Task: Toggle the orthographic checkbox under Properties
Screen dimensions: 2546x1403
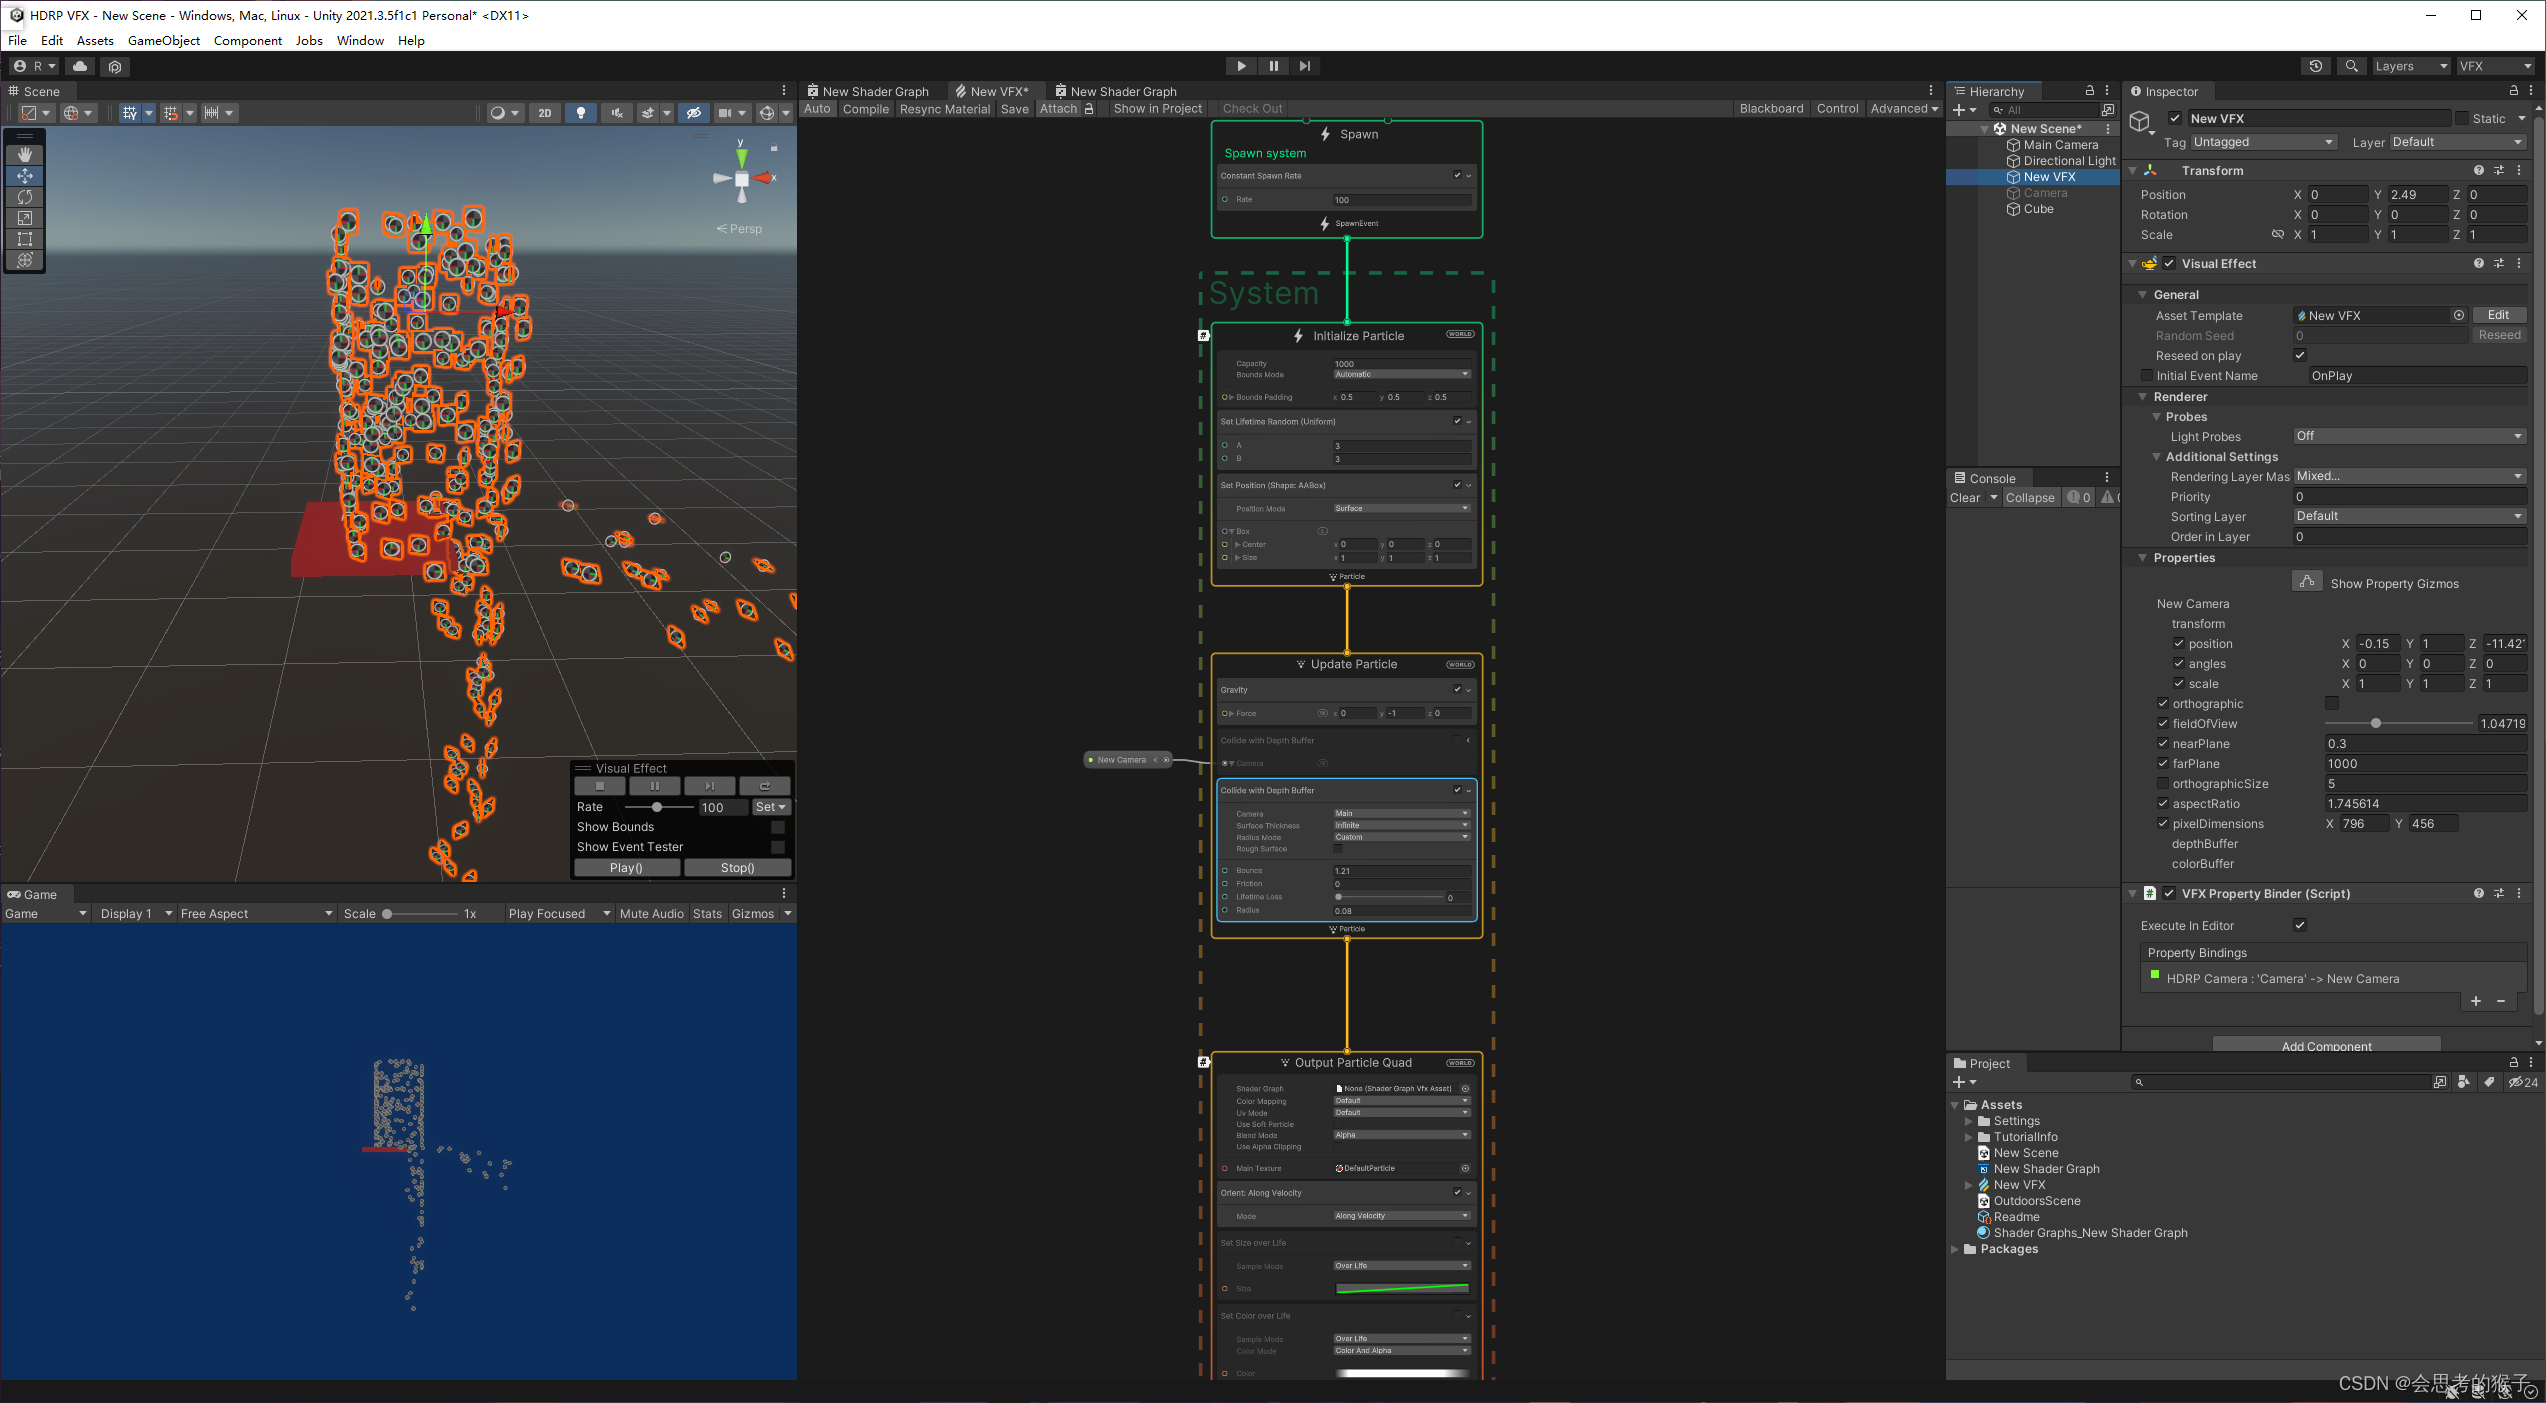Action: click(x=2163, y=703)
